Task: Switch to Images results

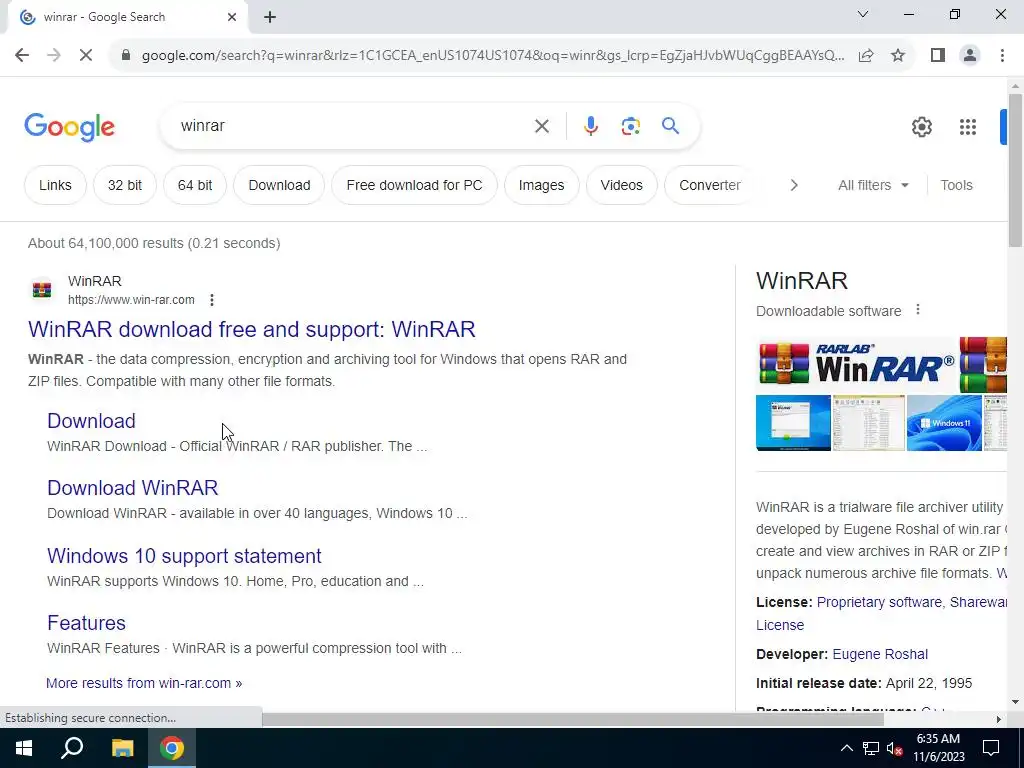Action: tap(541, 185)
